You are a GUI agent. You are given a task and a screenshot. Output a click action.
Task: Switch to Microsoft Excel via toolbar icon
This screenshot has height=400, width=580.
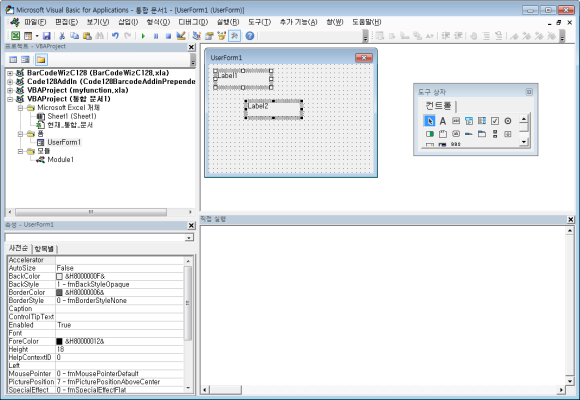[15, 36]
